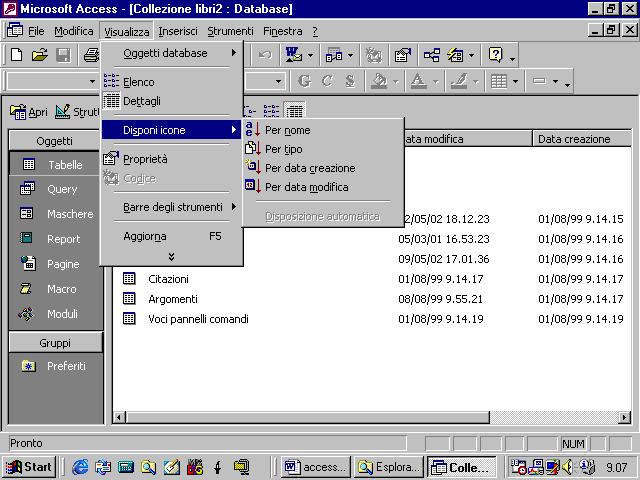
Task: Click the gridlines toolbar icon
Action: point(499,81)
